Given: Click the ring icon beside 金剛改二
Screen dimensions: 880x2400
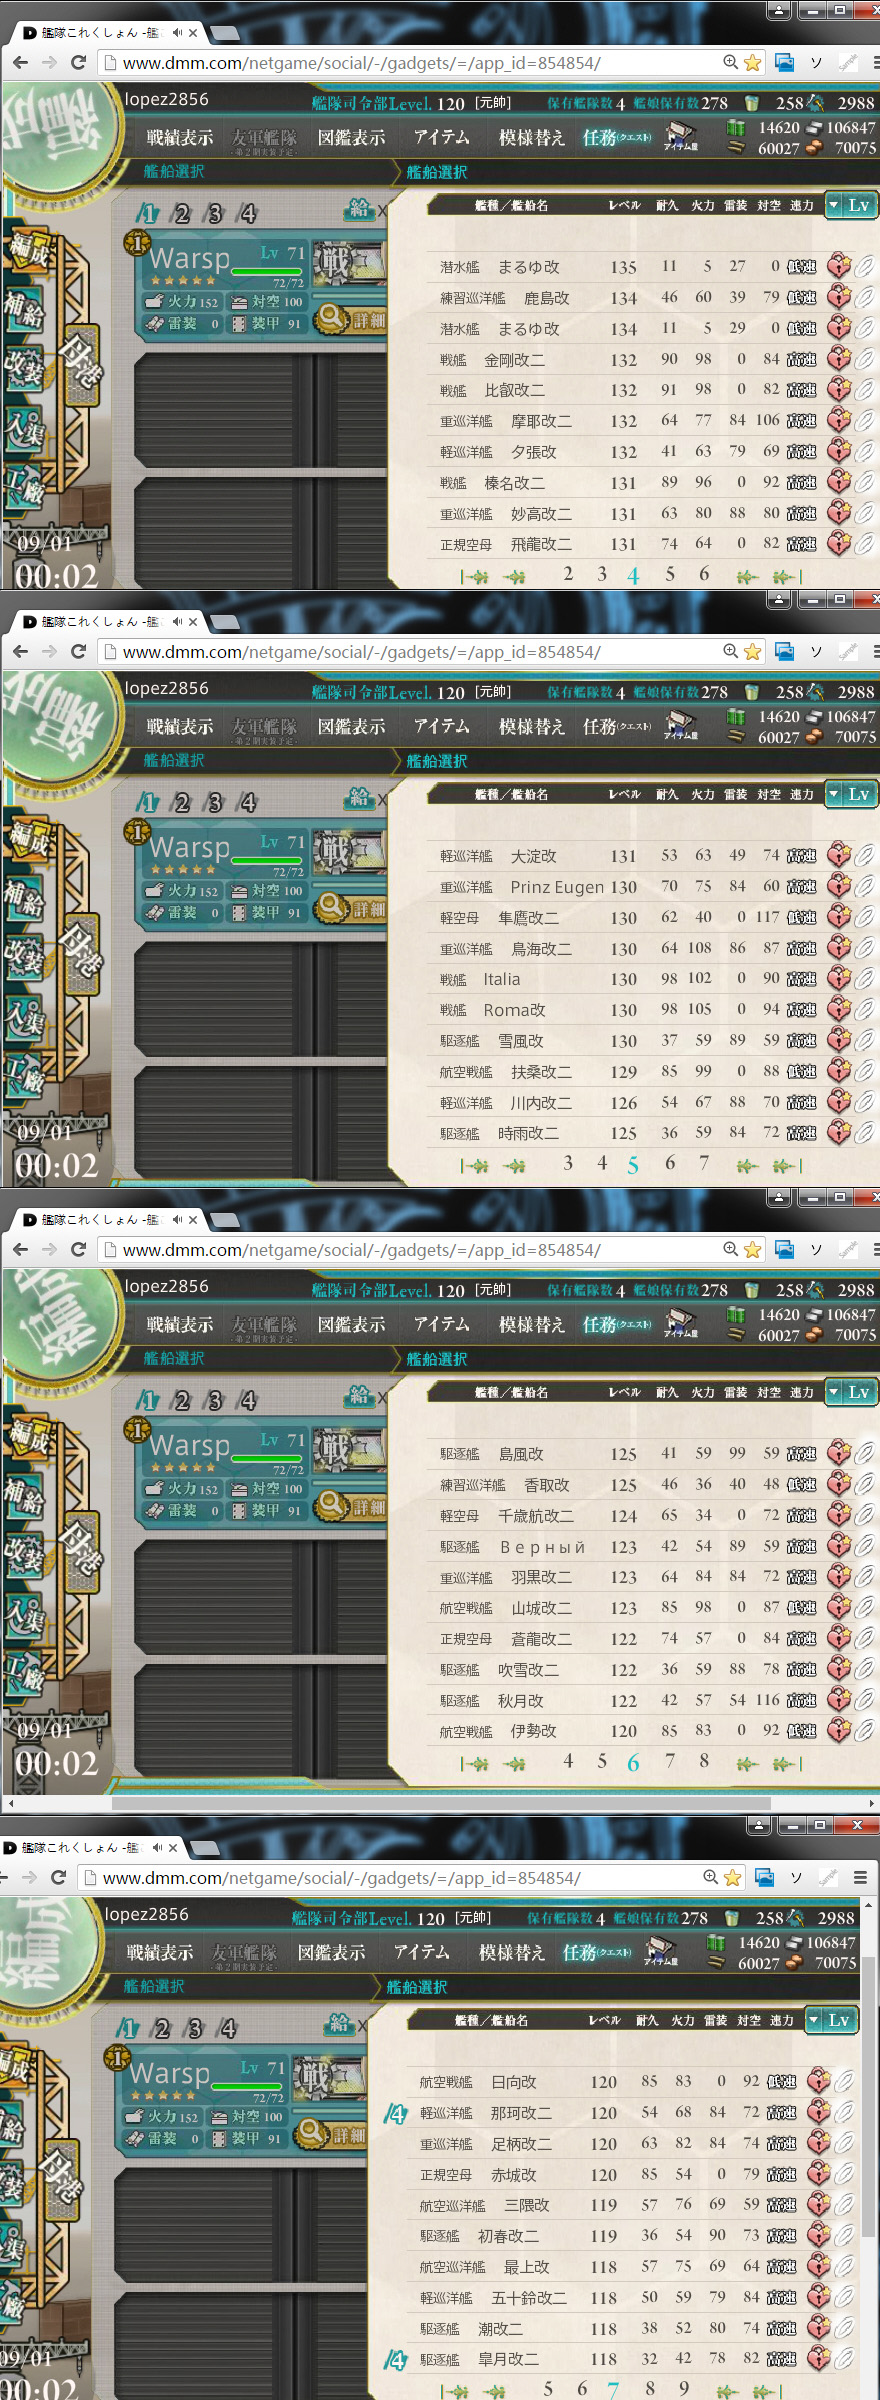Looking at the screenshot, I should tap(865, 359).
